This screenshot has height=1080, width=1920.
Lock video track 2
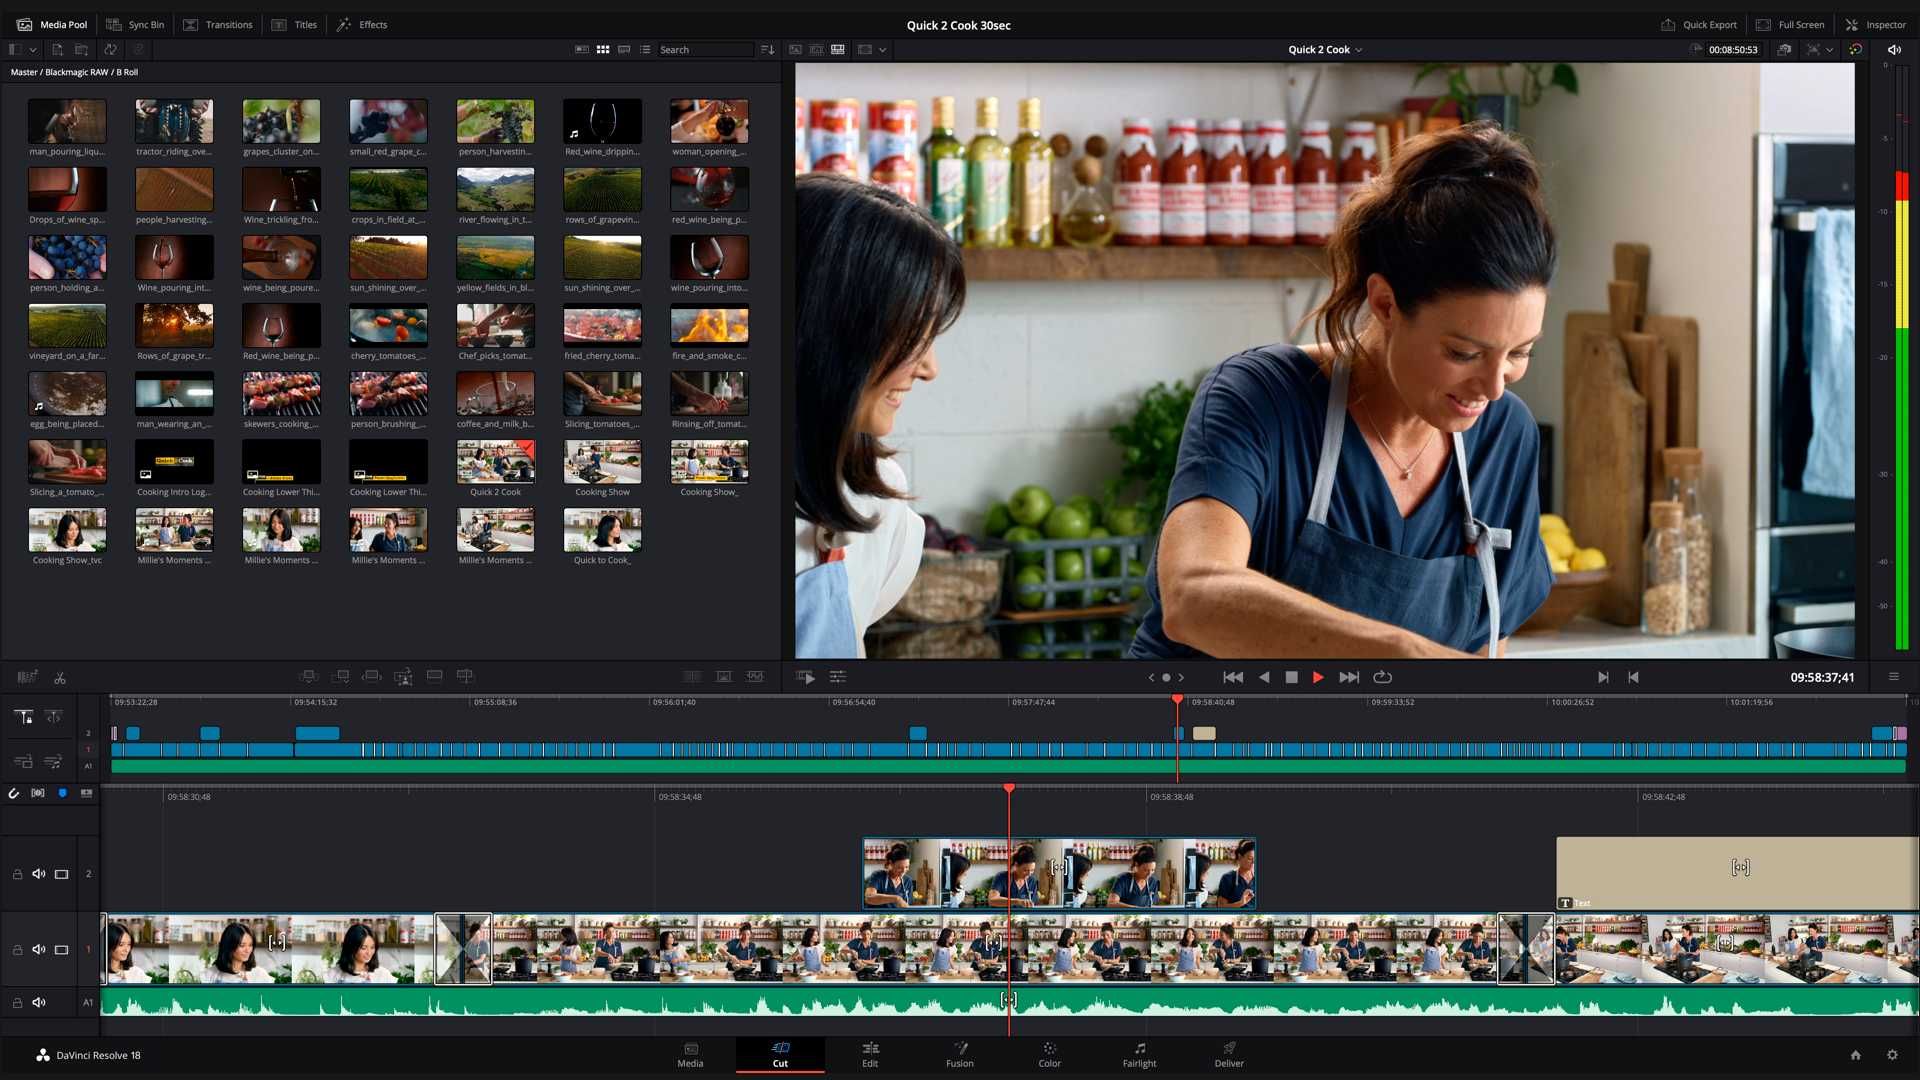point(17,873)
